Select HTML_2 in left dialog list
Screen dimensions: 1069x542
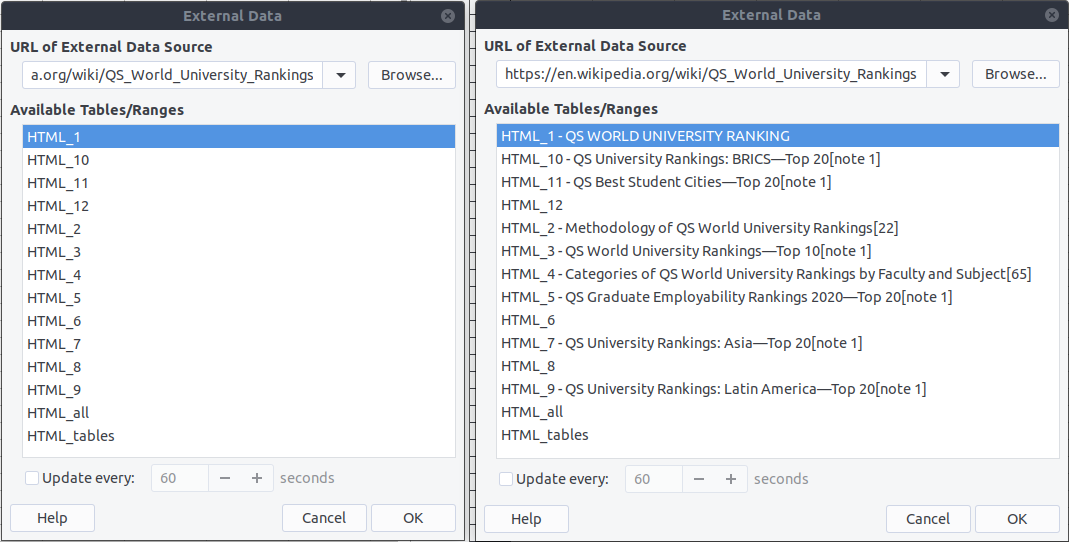coord(239,229)
